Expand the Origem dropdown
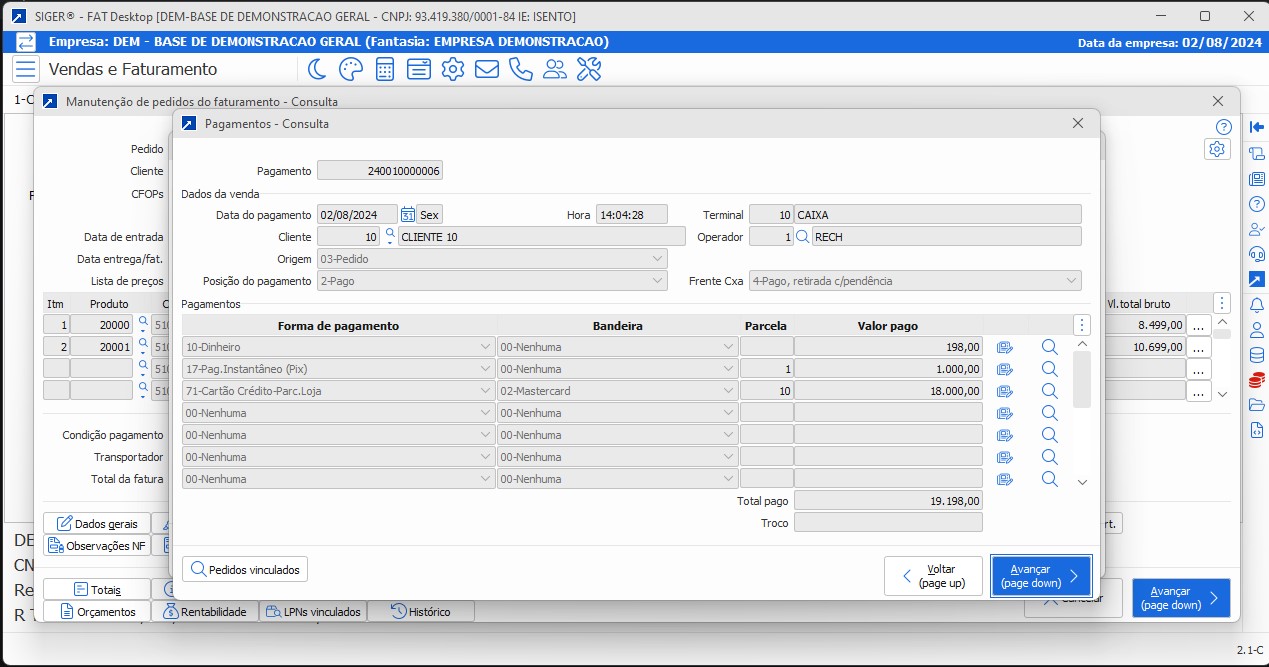Screen dimensions: 1269x667 pyautogui.click(x=657, y=259)
